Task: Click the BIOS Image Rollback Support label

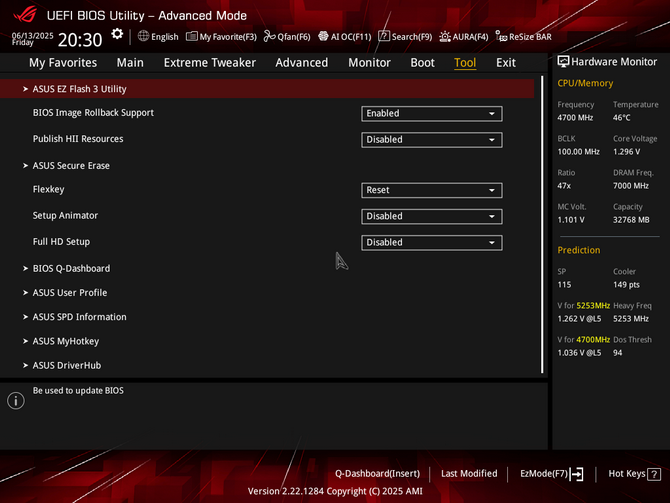Action: pyautogui.click(x=93, y=113)
